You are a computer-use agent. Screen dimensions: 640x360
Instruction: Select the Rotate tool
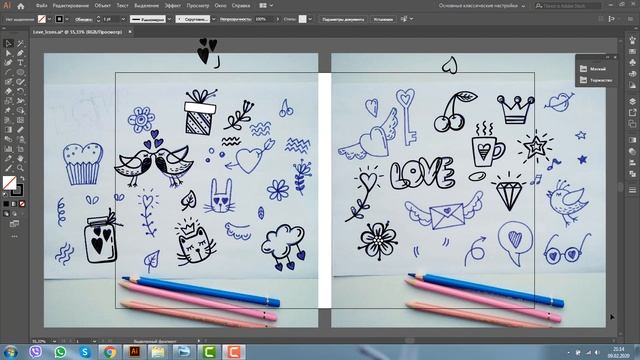20,91
